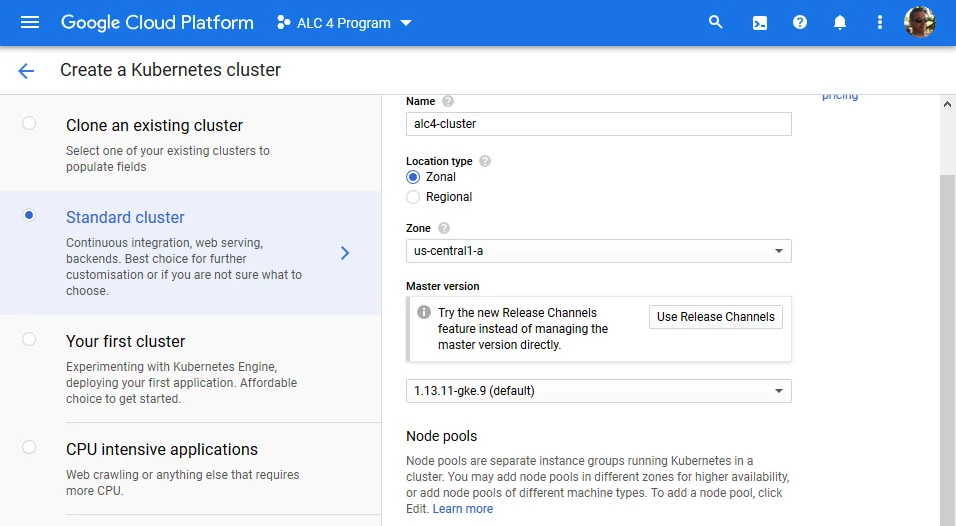Select Clone an existing cluster radio
This screenshot has height=526, width=956.
[29, 123]
